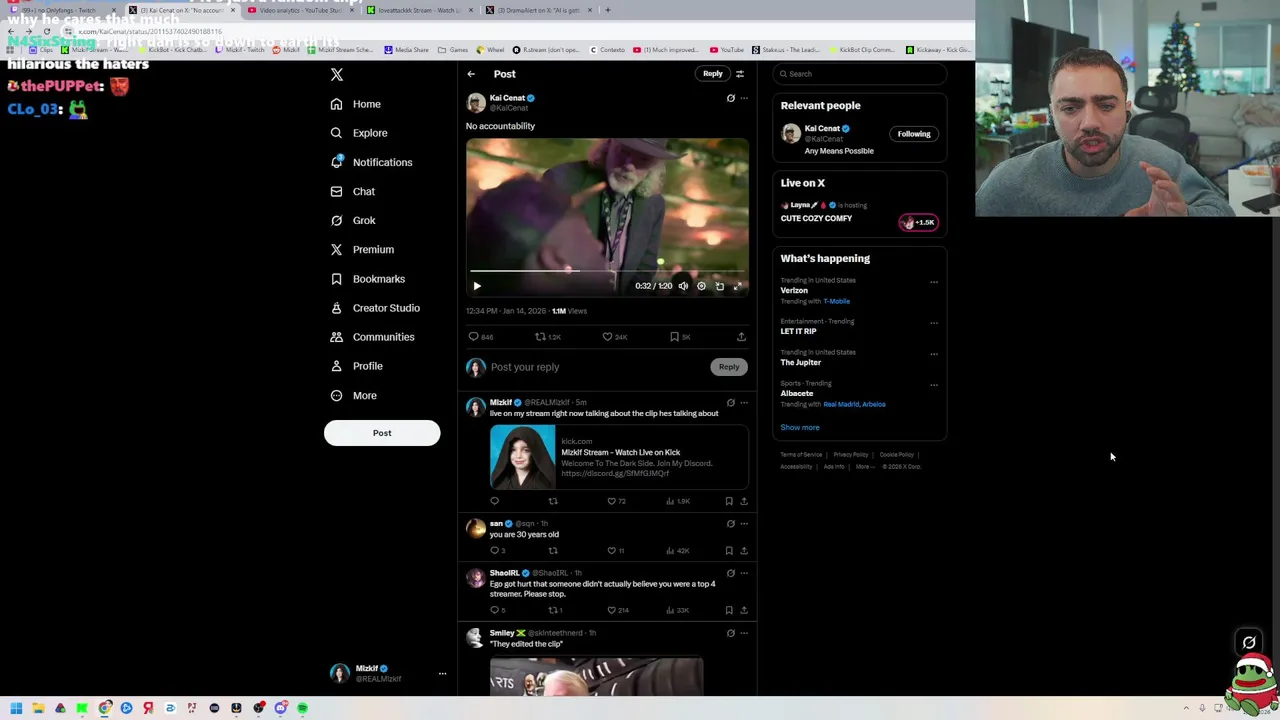Bookmark Kai Cenat's post
Screen dimensions: 1280x720
coord(674,337)
